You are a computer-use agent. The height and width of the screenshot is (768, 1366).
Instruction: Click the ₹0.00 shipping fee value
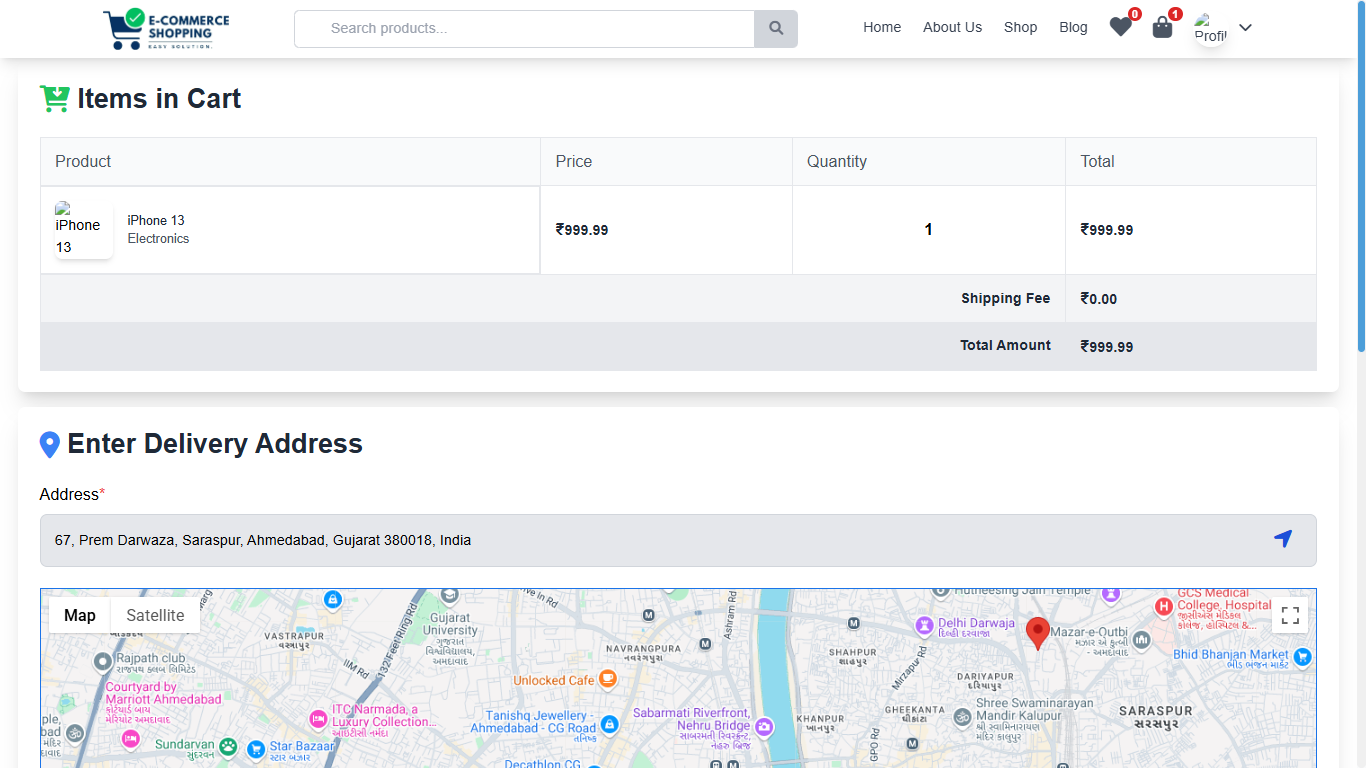click(x=1099, y=299)
